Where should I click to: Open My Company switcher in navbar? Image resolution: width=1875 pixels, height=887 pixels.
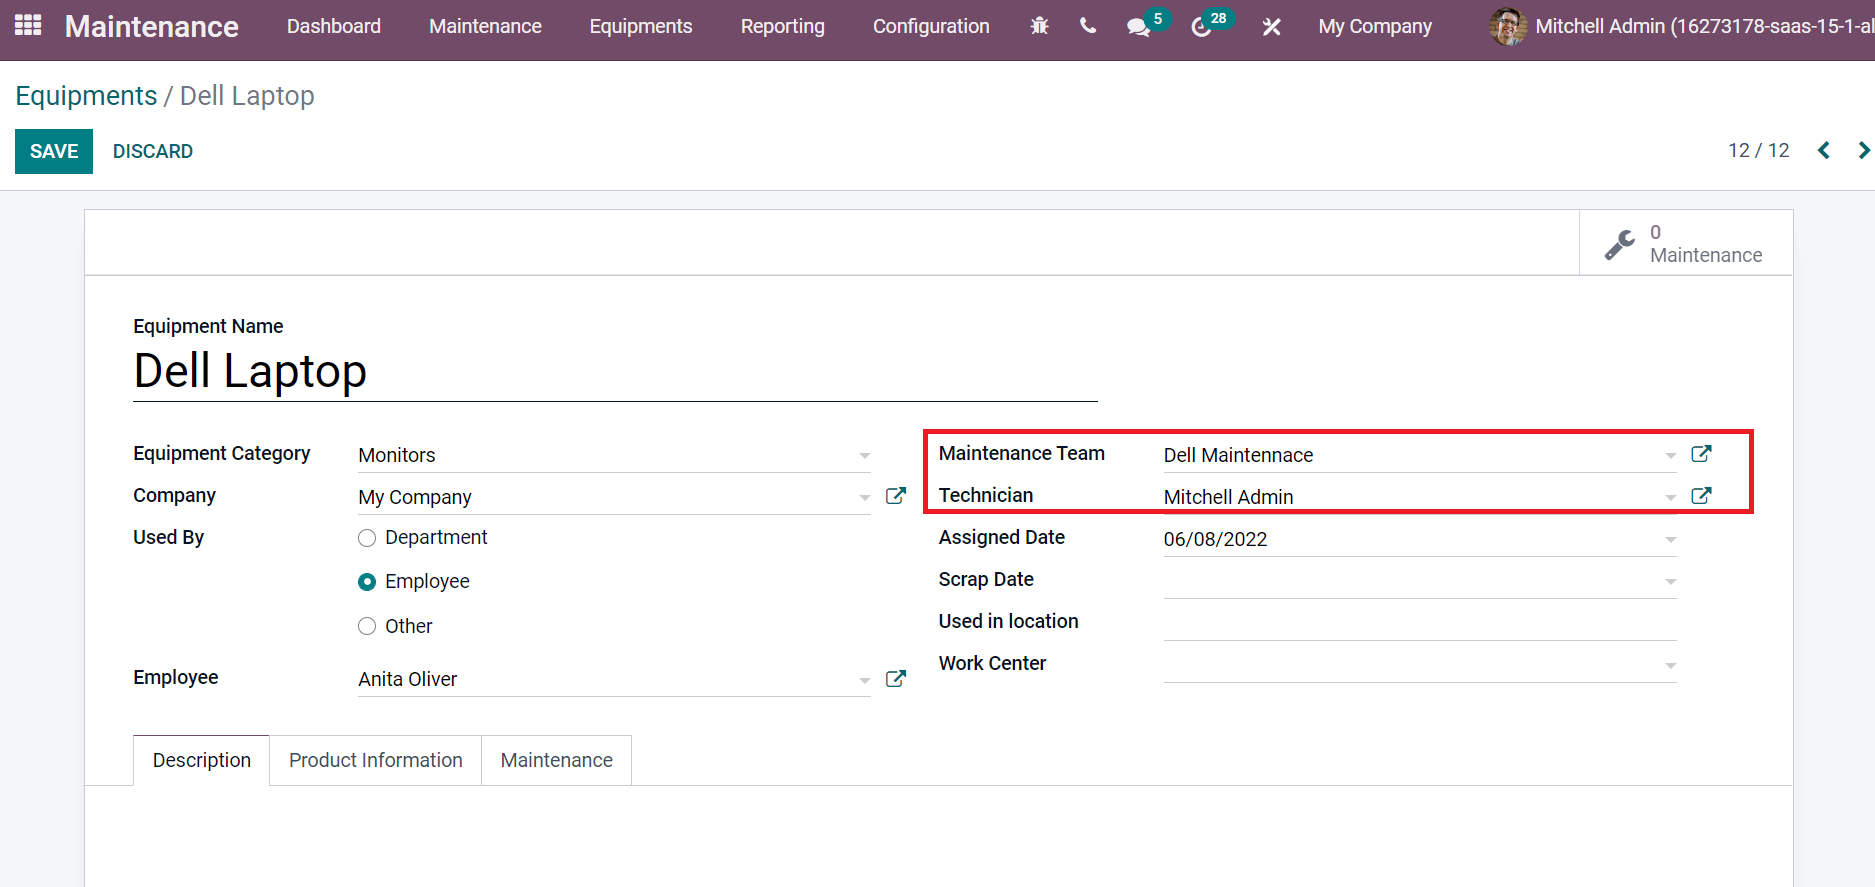(1375, 27)
